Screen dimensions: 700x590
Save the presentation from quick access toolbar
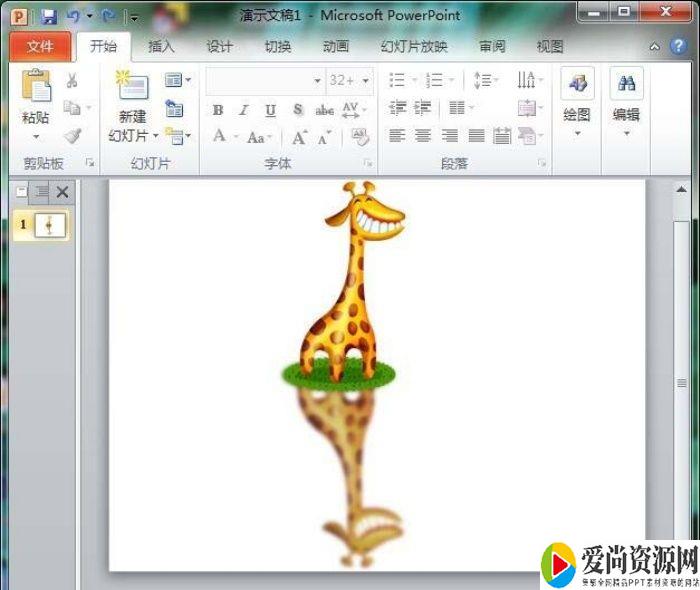tap(48, 16)
